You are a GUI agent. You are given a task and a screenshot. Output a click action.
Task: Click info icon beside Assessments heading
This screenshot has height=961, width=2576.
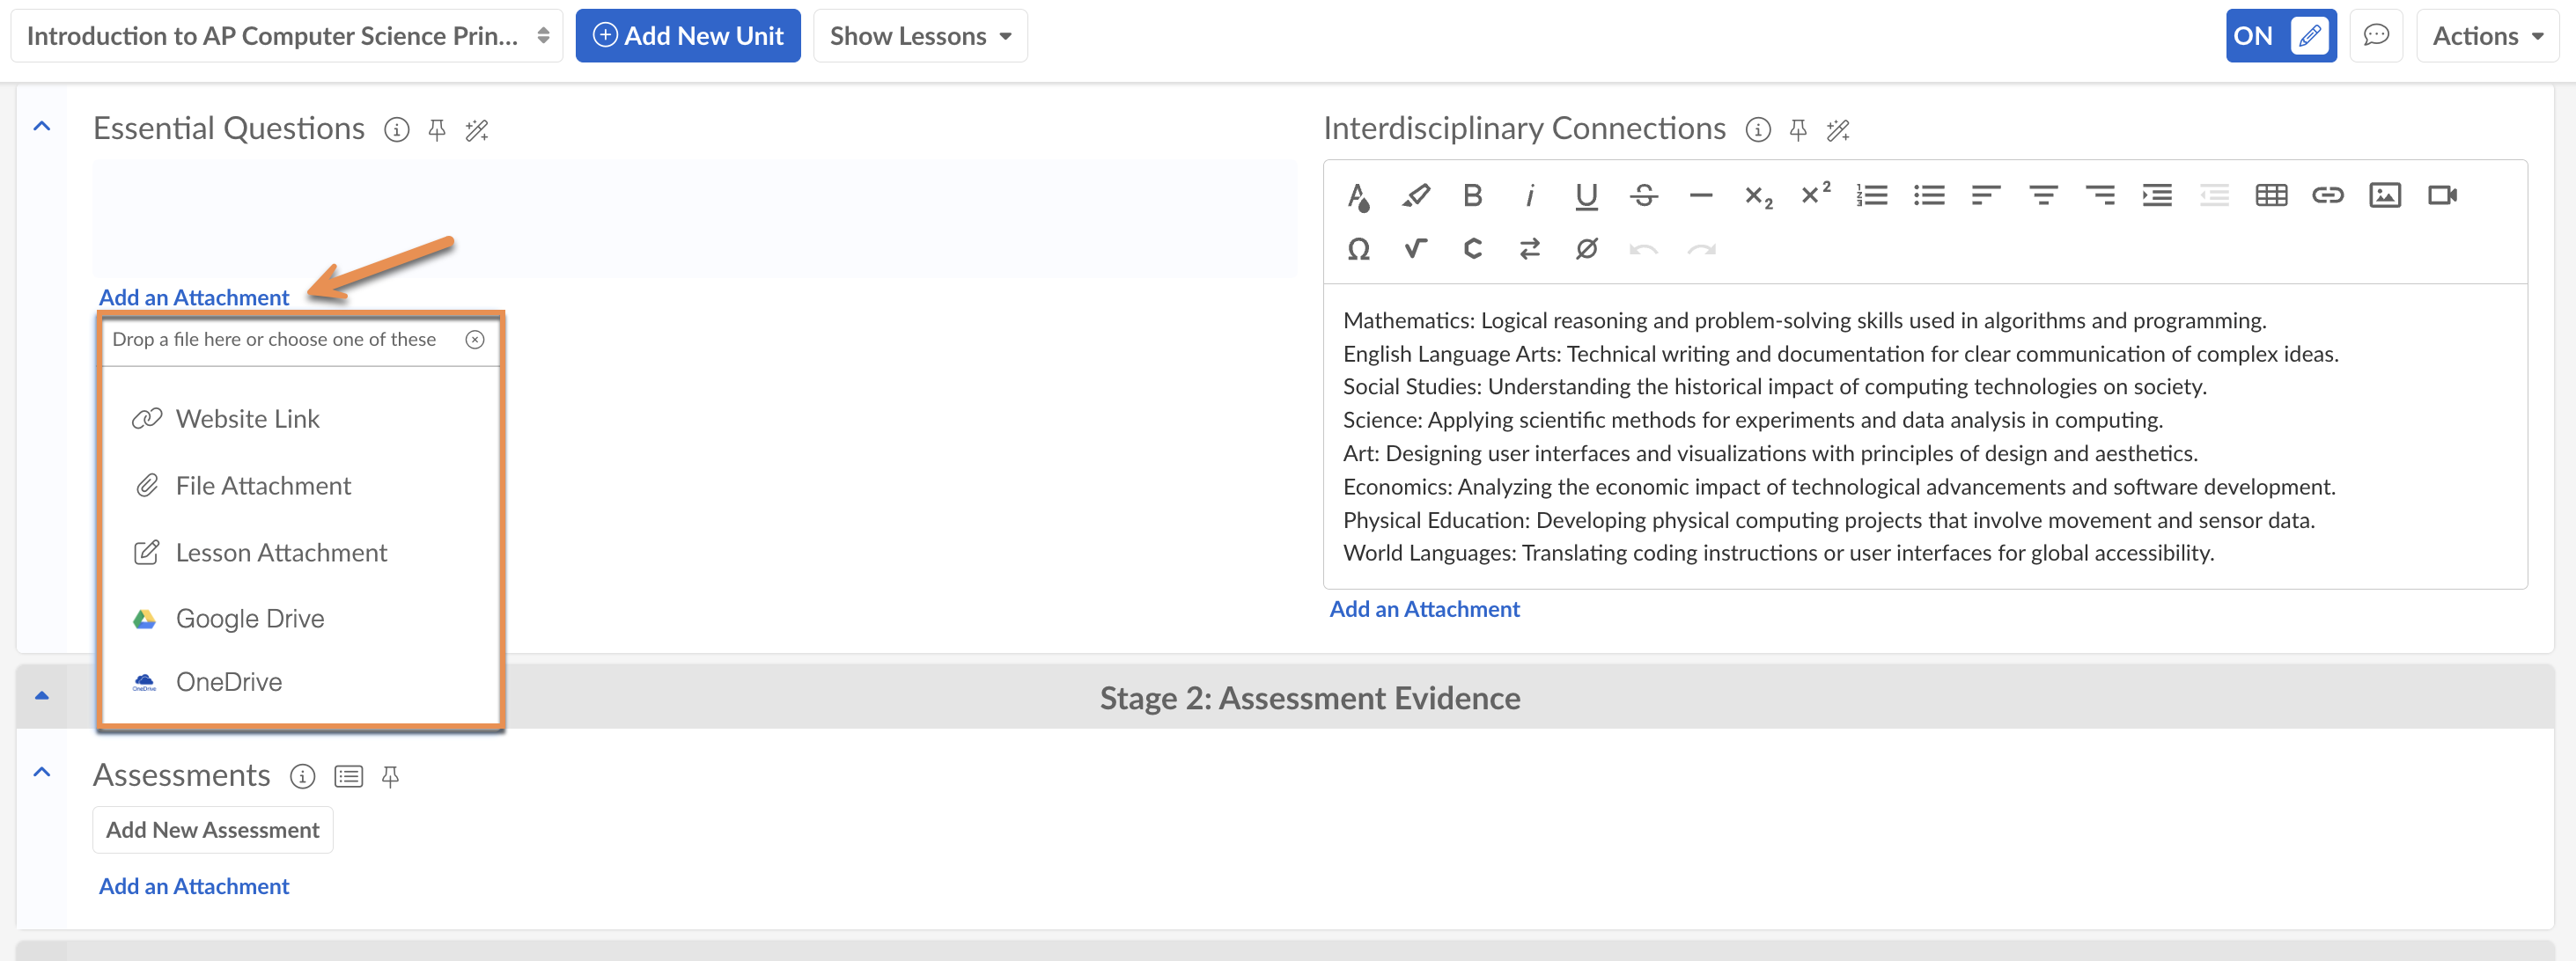[302, 776]
